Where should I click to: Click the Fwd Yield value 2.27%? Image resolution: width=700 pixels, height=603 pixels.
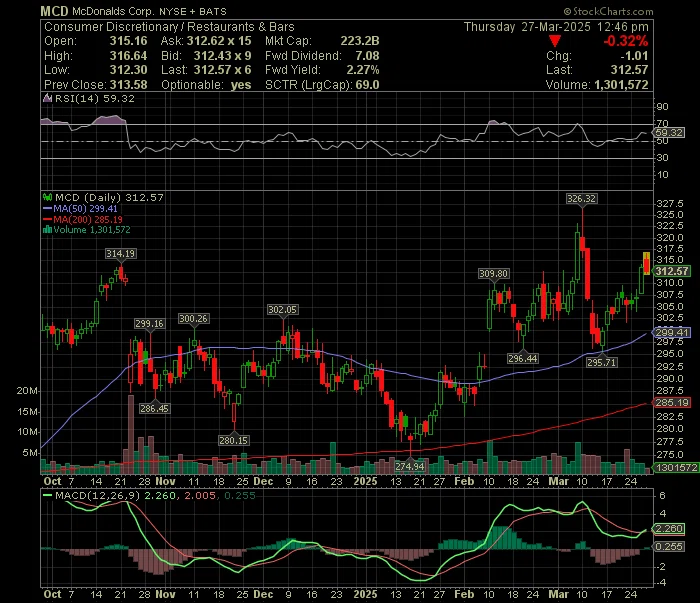point(363,70)
